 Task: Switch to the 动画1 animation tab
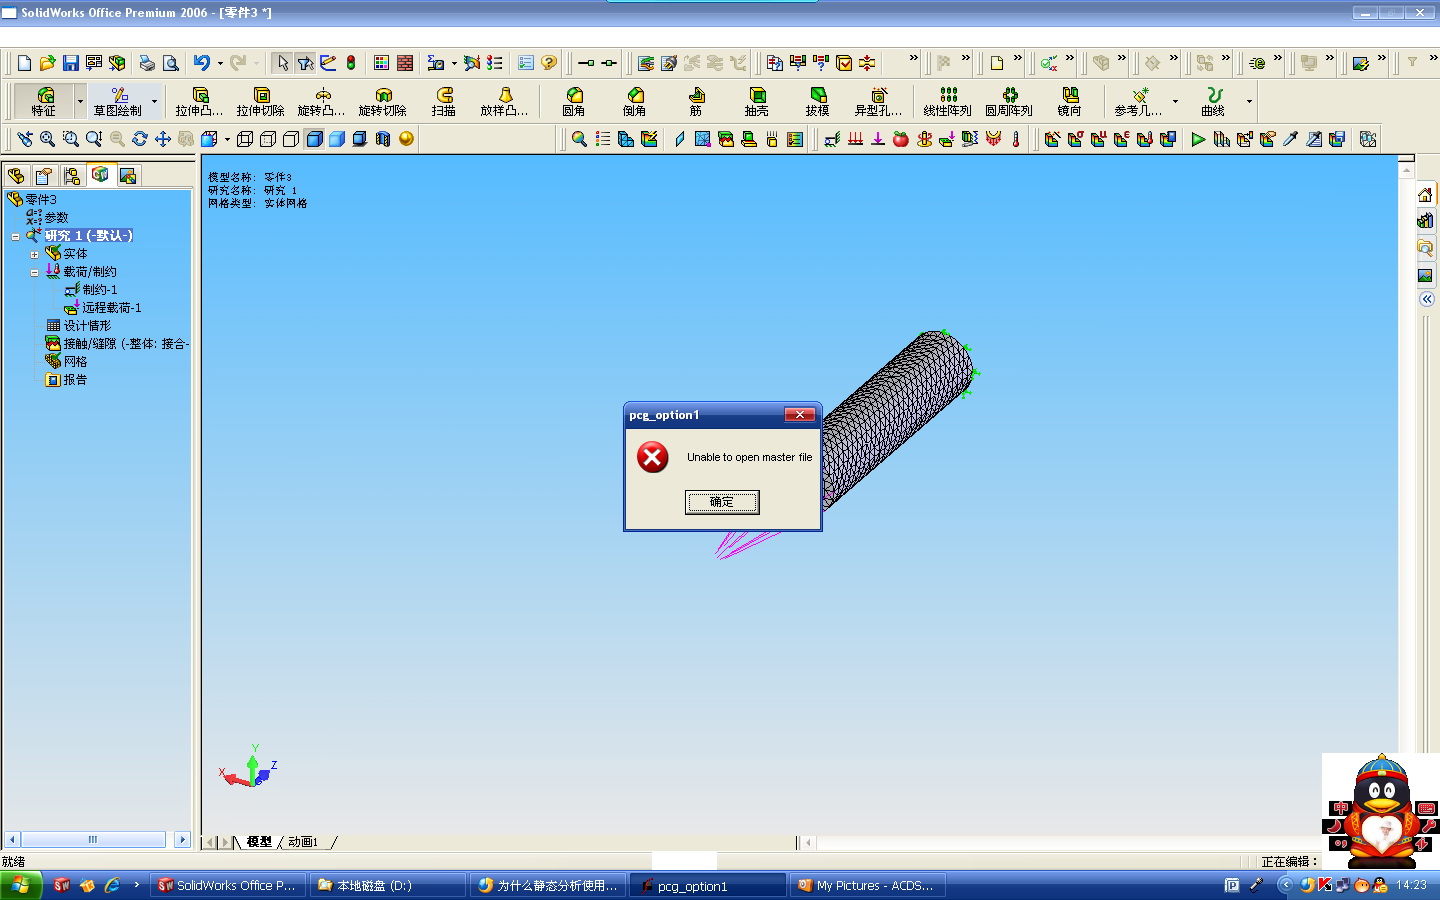point(303,842)
